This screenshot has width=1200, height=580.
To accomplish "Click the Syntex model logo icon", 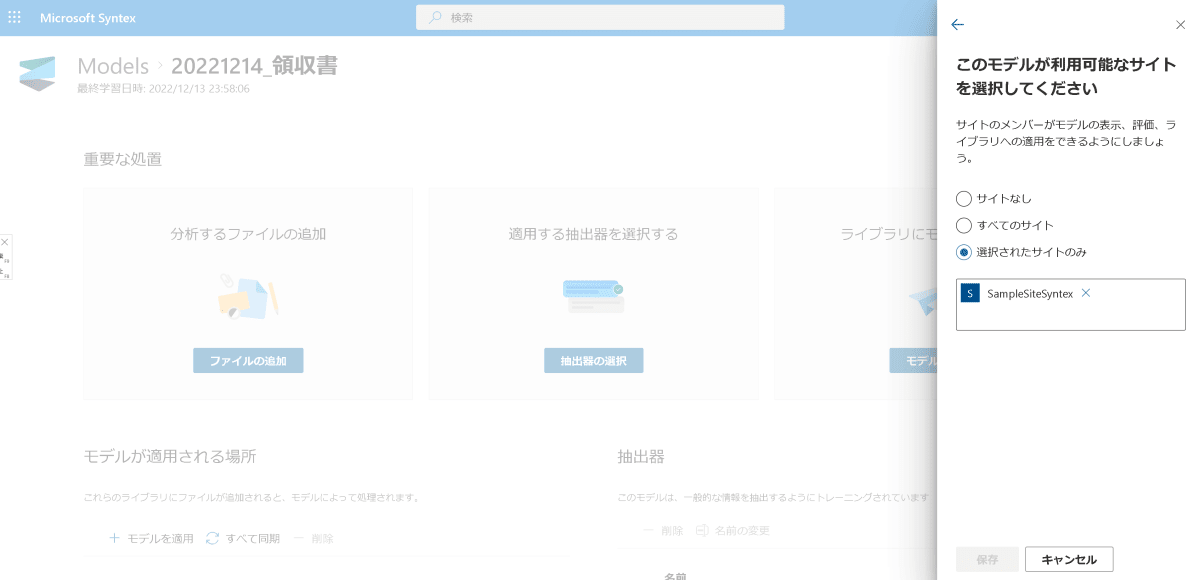I will (x=38, y=73).
